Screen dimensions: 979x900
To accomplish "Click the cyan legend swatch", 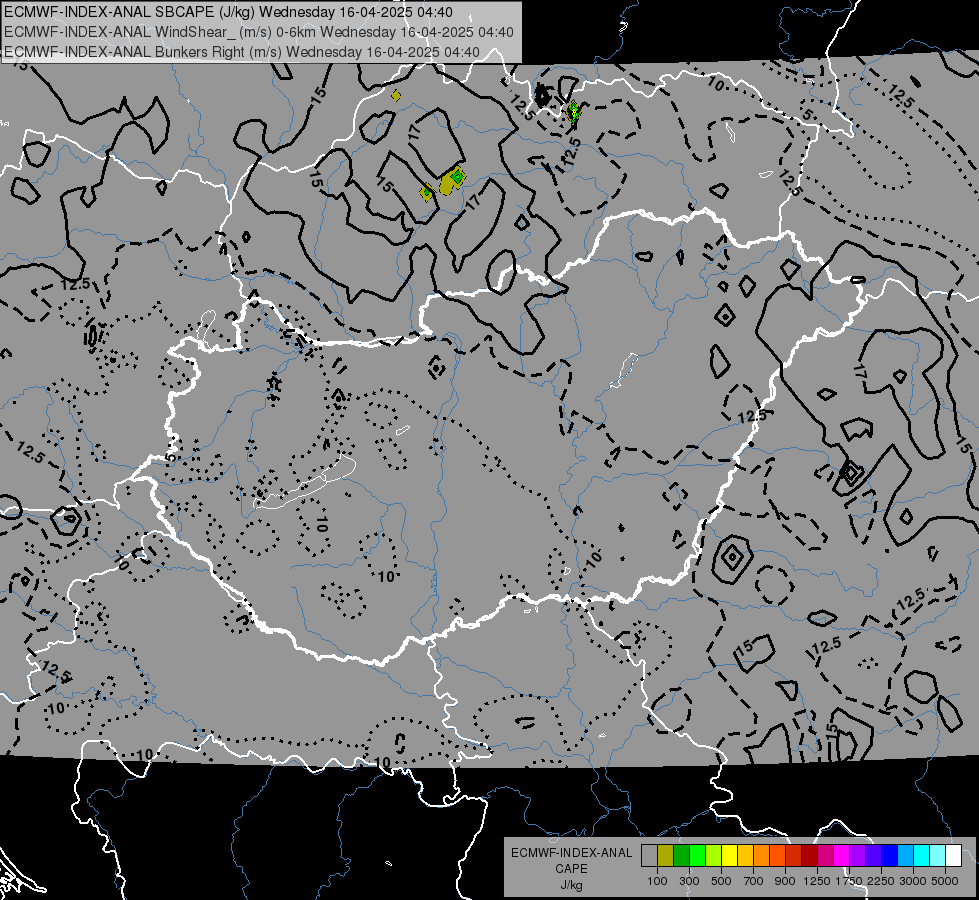I will tap(922, 856).
